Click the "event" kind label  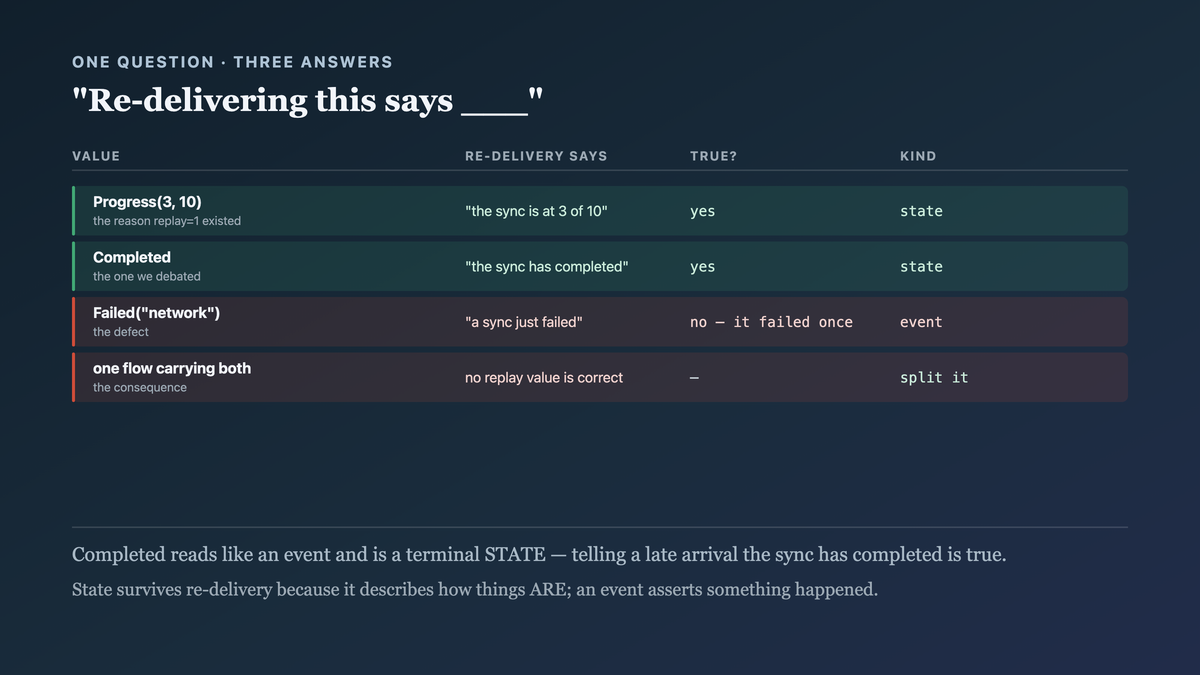921,322
